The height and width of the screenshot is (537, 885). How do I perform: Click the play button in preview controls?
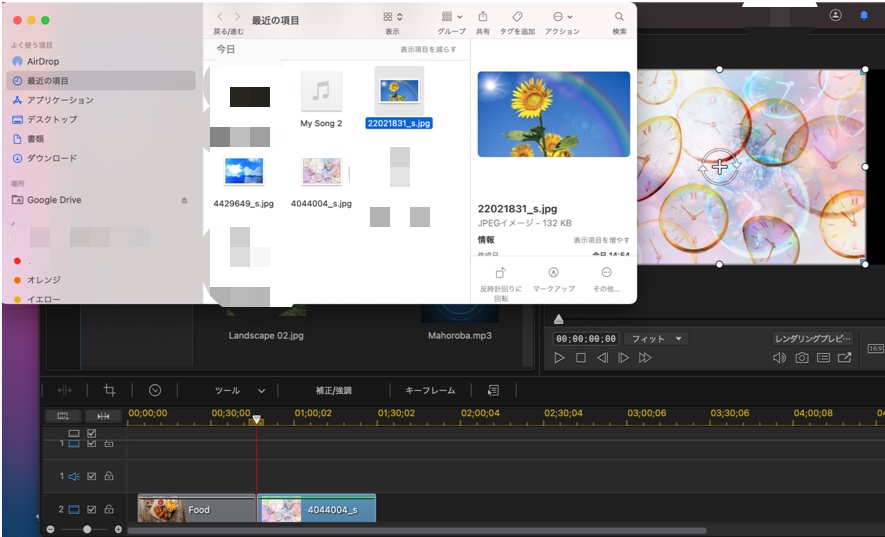[x=559, y=358]
